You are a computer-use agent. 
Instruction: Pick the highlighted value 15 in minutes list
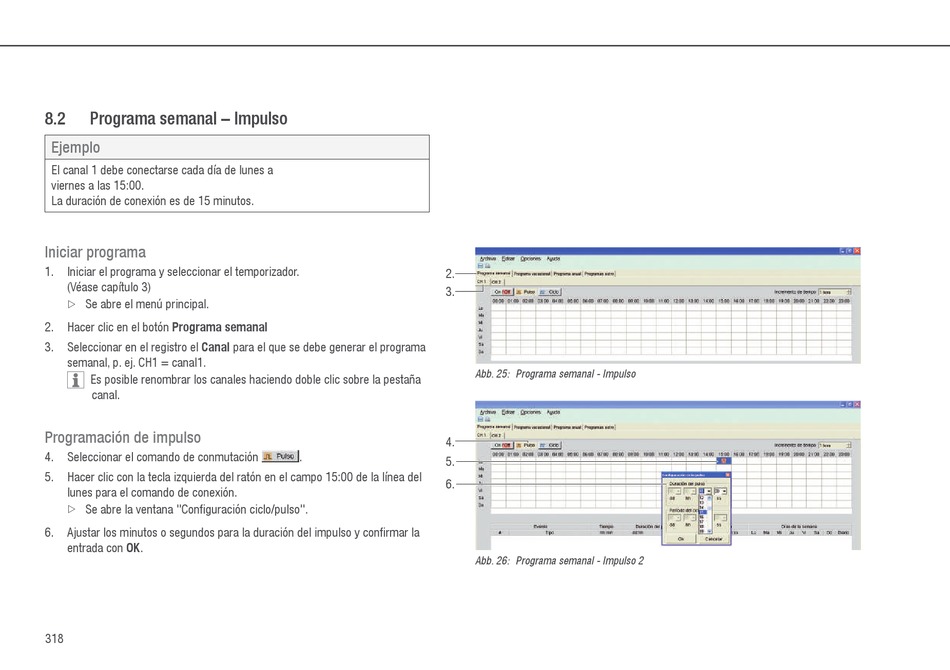703,512
